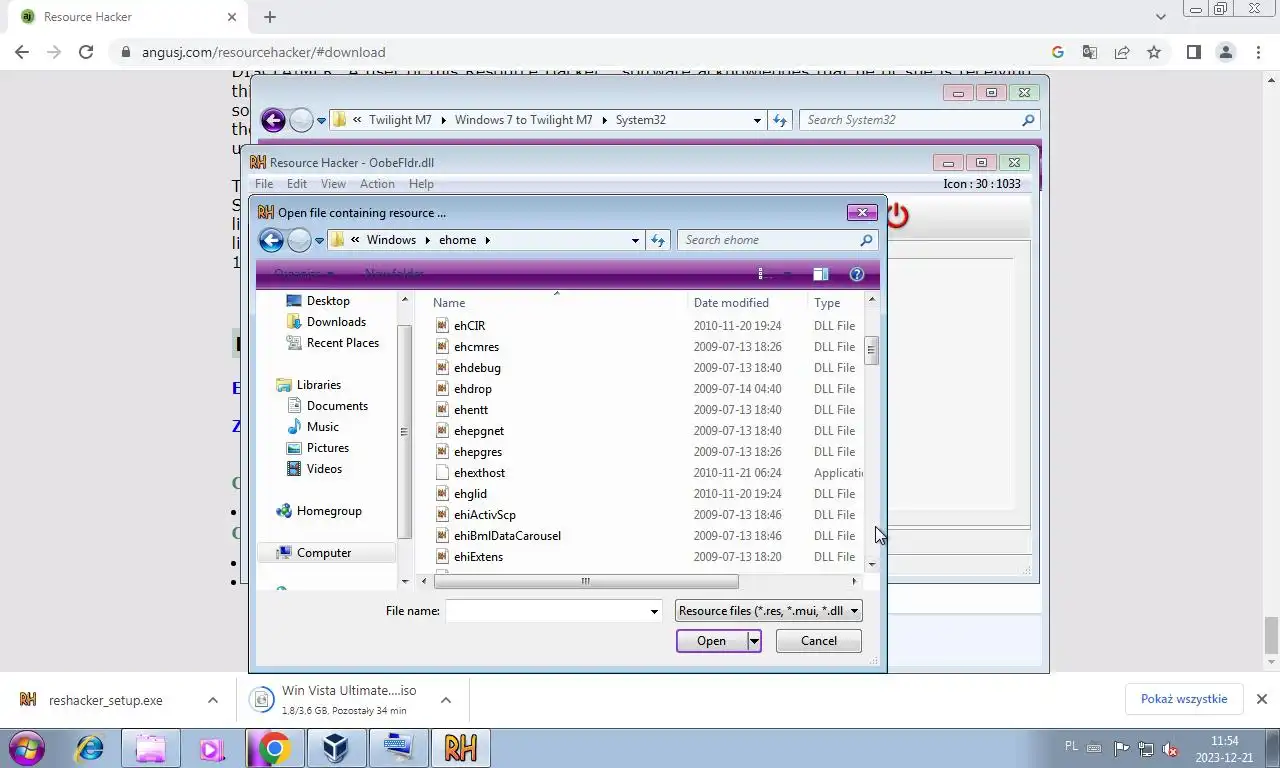Select the file ehcmres
The width and height of the screenshot is (1280, 768).
(x=476, y=347)
